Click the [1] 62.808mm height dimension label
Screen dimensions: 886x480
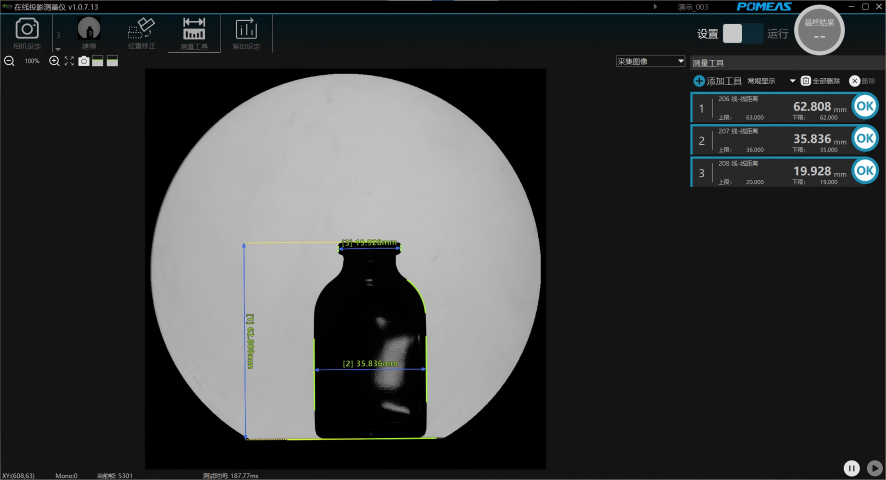pyautogui.click(x=250, y=341)
